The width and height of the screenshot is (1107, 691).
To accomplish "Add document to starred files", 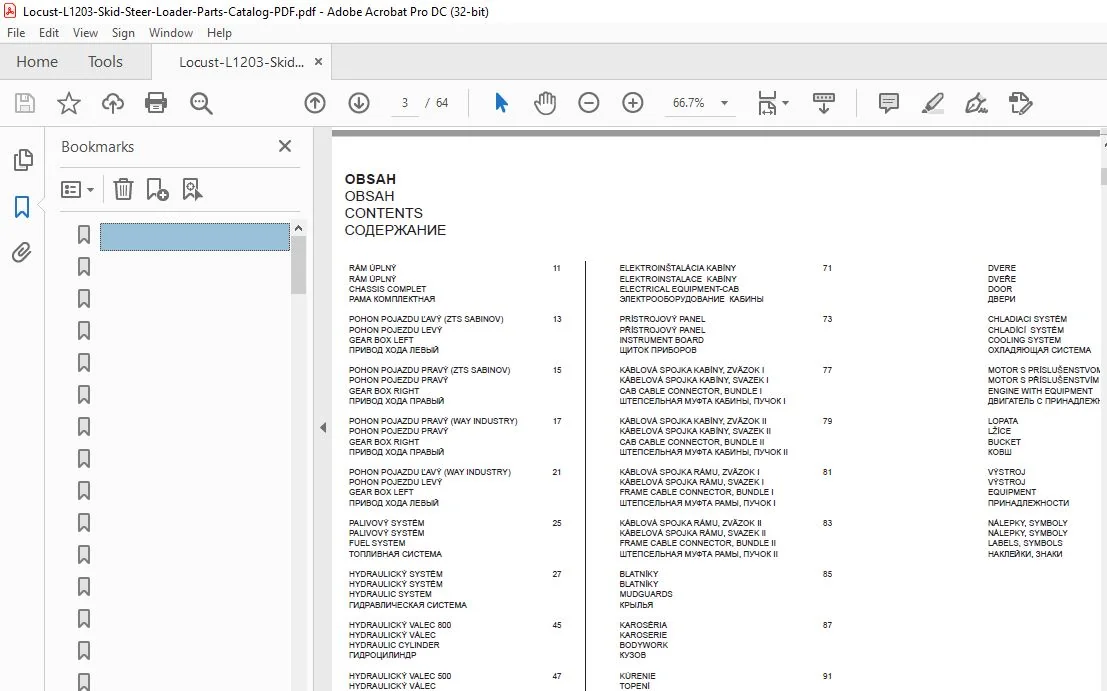I will coord(68,103).
